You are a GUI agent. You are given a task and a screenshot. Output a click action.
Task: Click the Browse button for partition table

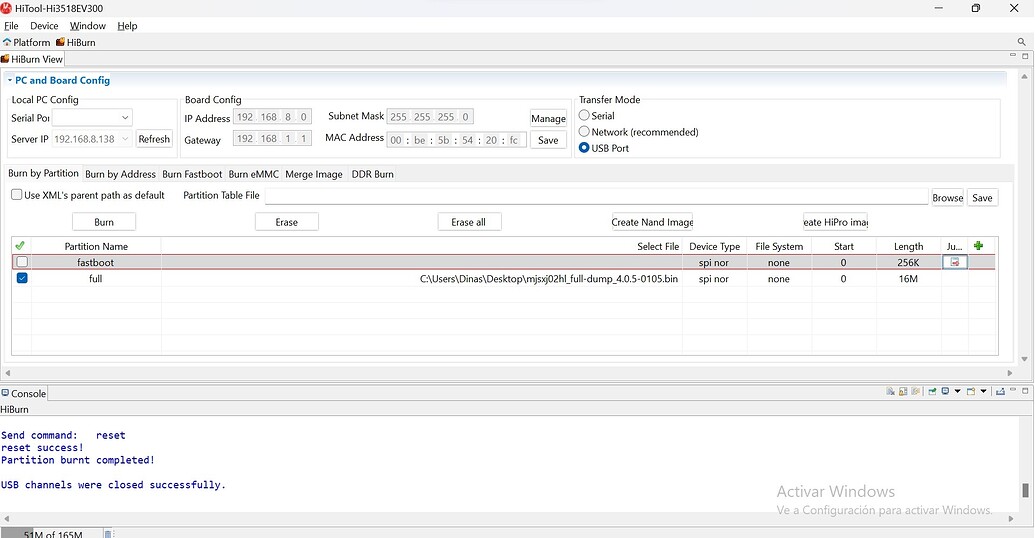pos(947,197)
